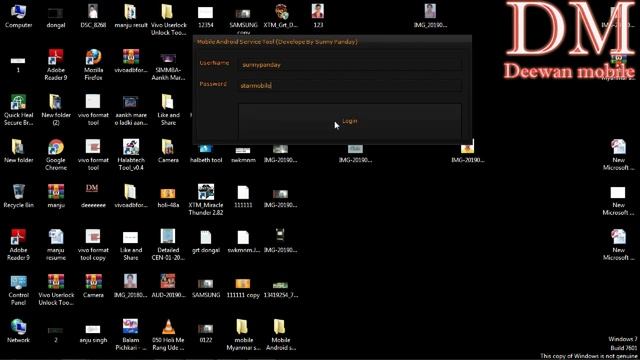Focus the UserName input field
This screenshot has height=360, width=640.
[x=350, y=64]
